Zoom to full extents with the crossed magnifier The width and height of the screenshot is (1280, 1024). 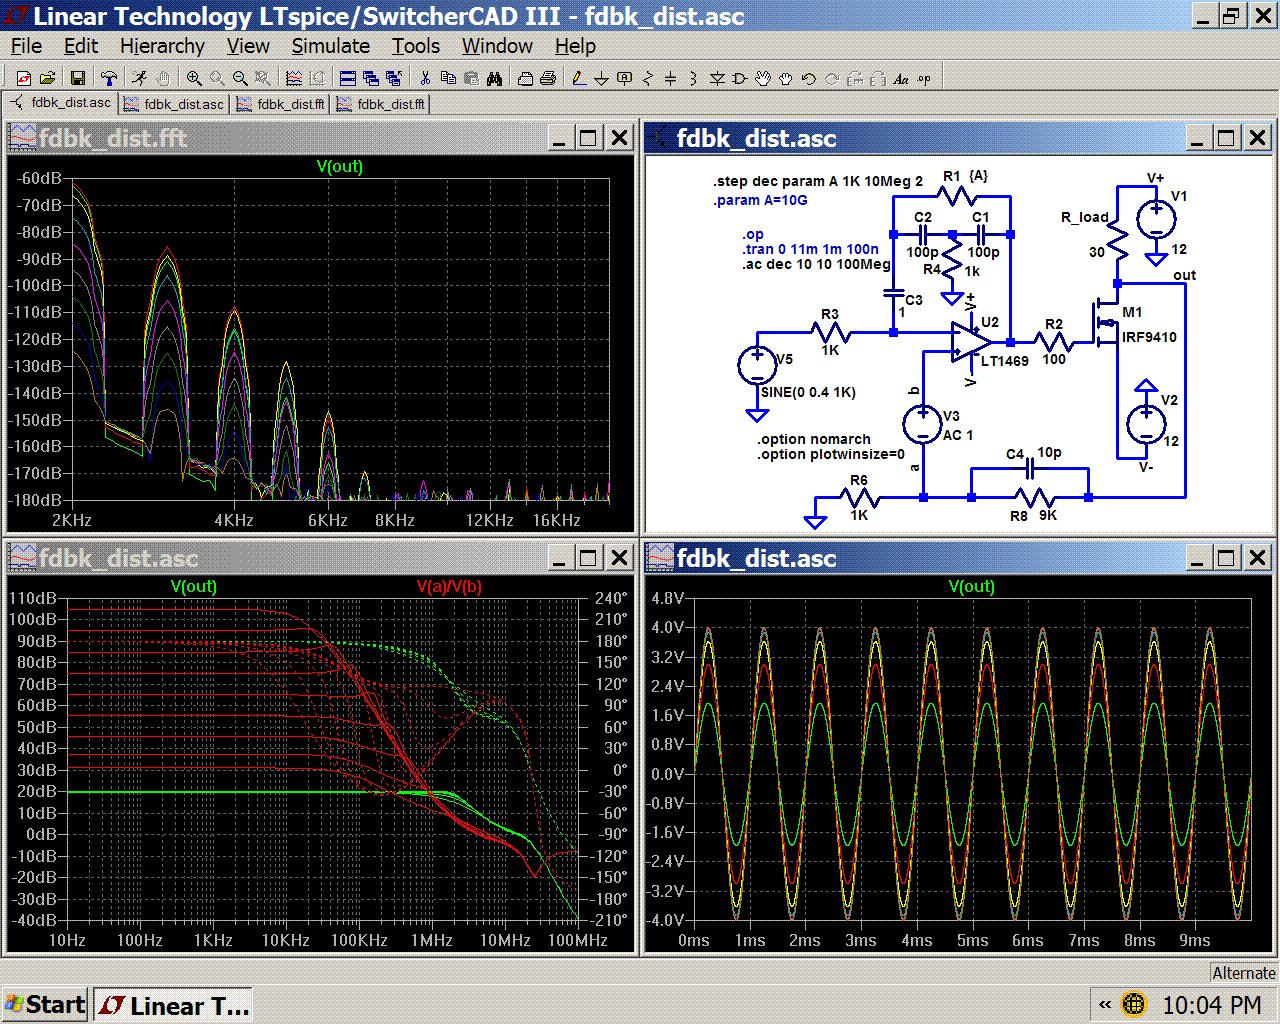[263, 78]
